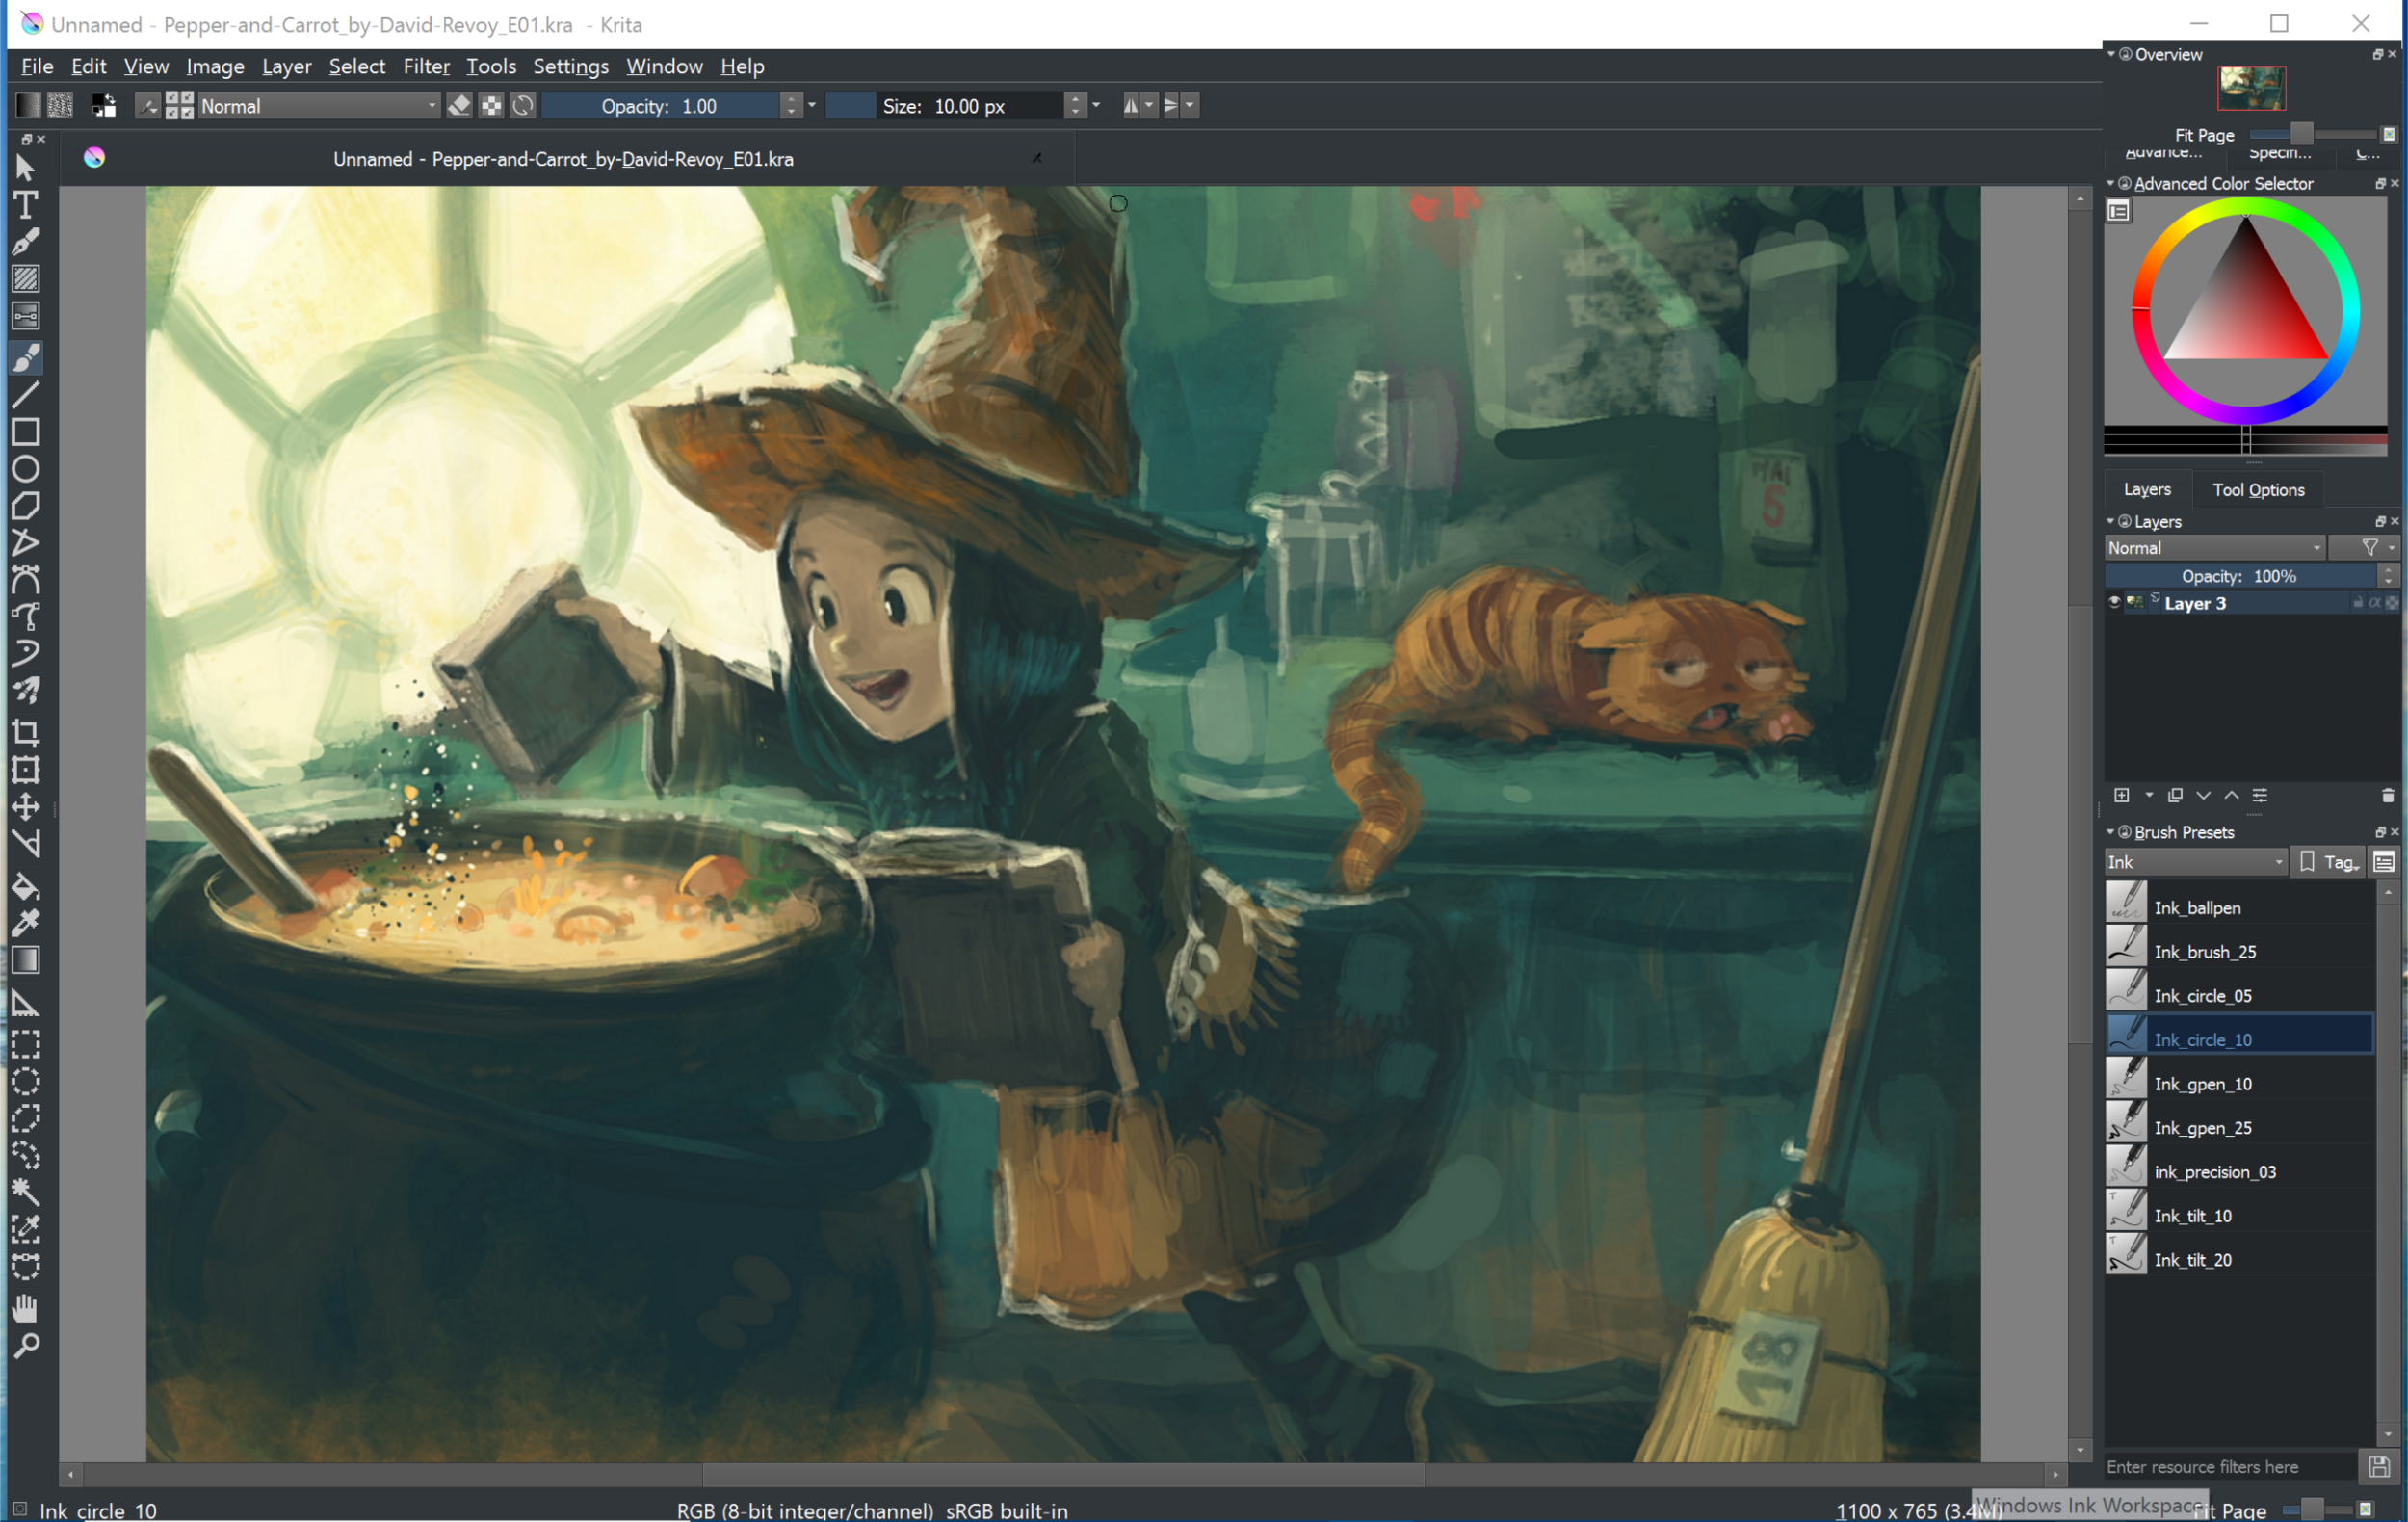
Task: Toggle eraser mode in the toolbar
Action: pyautogui.click(x=459, y=105)
